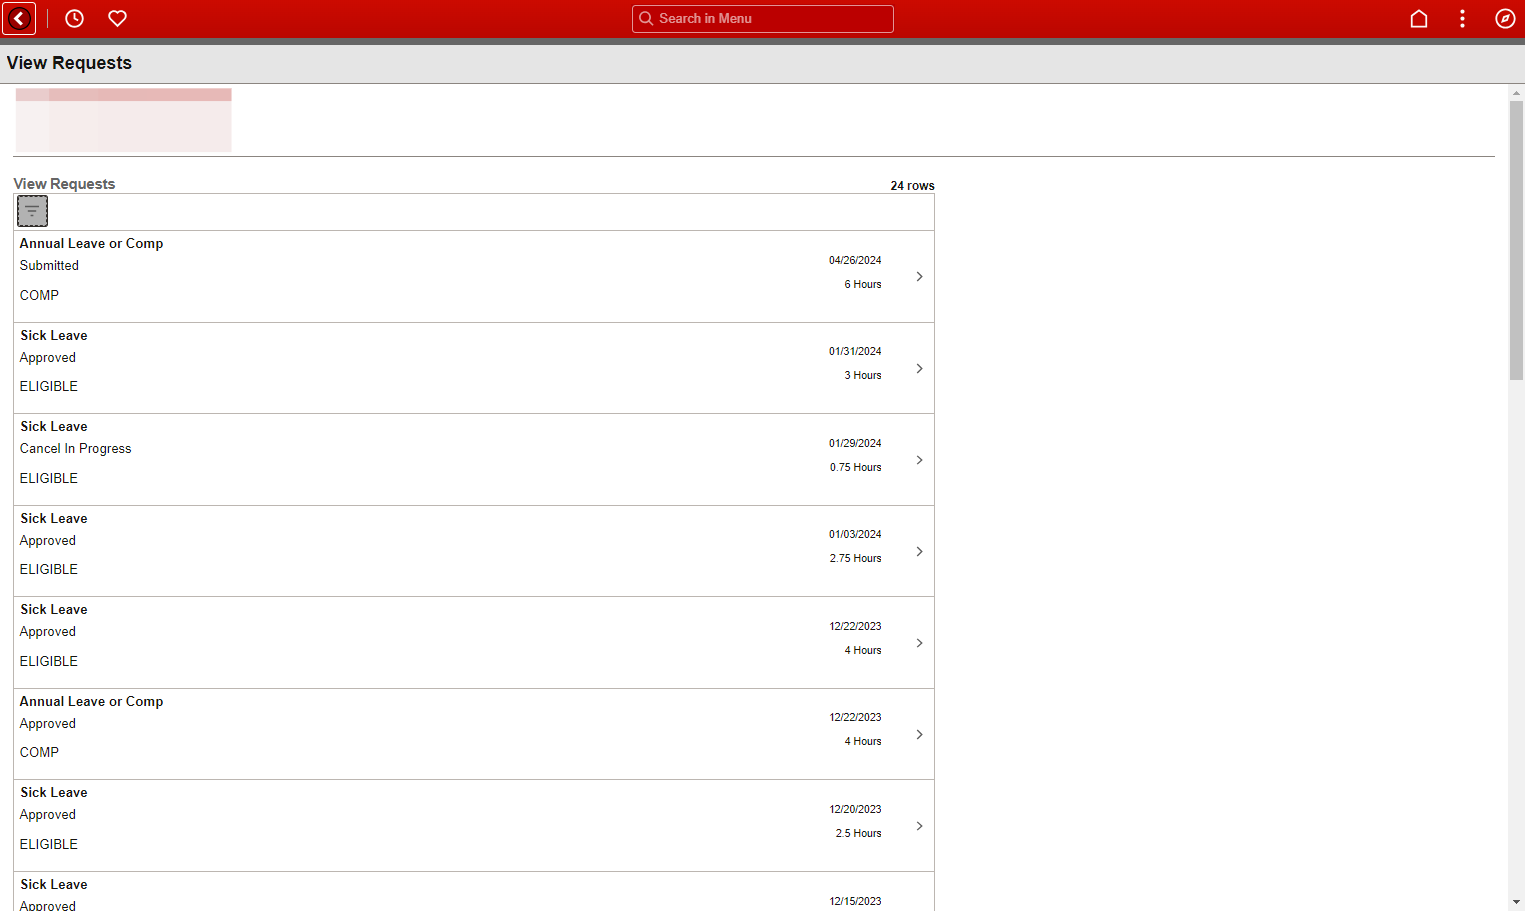Image resolution: width=1525 pixels, height=911 pixels.
Task: Click the '2.5 Hours' value
Action: pos(858,833)
